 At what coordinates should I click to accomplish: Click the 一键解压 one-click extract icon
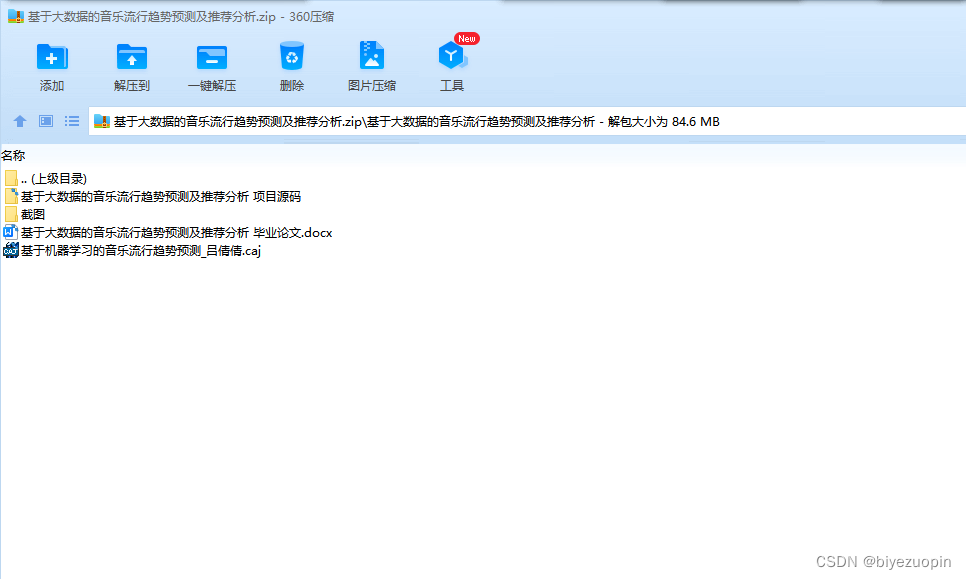tap(212, 57)
